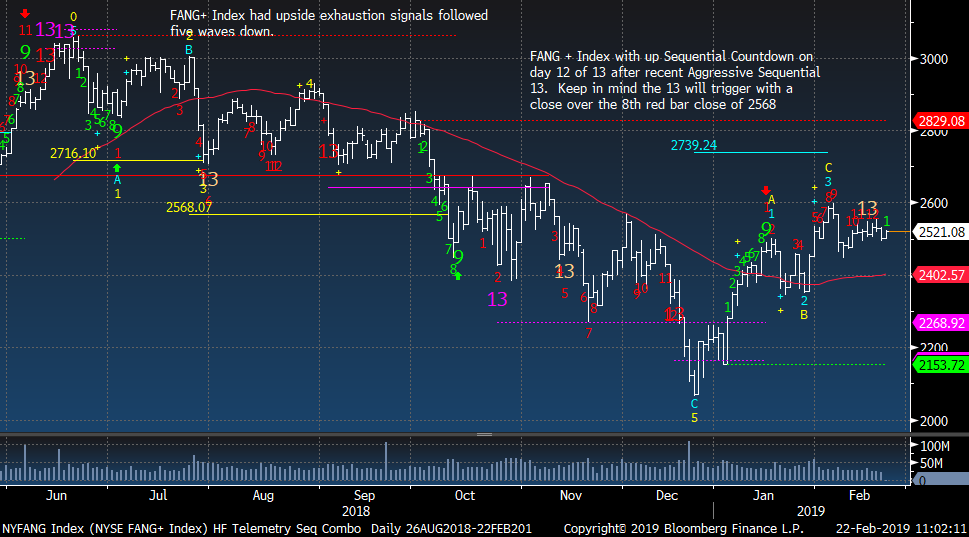Click the 22-Feb-2019 11:02:11 timestamp
This screenshot has height=537, width=969.
pos(901,529)
